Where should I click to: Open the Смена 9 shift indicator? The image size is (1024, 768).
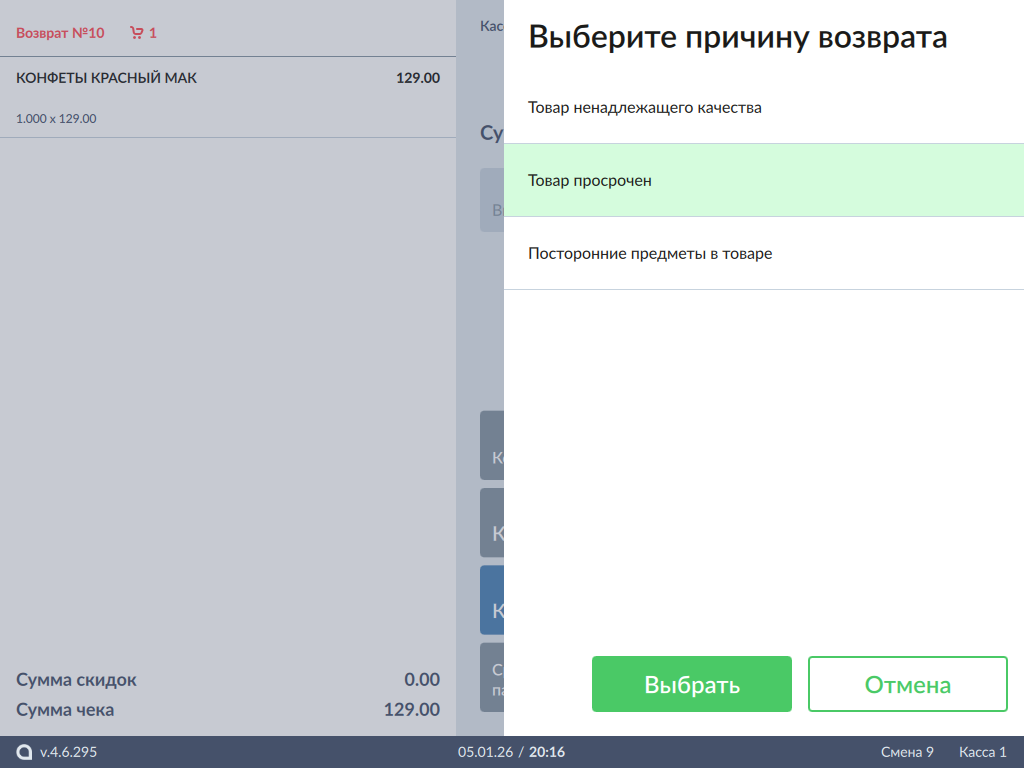tap(907, 752)
